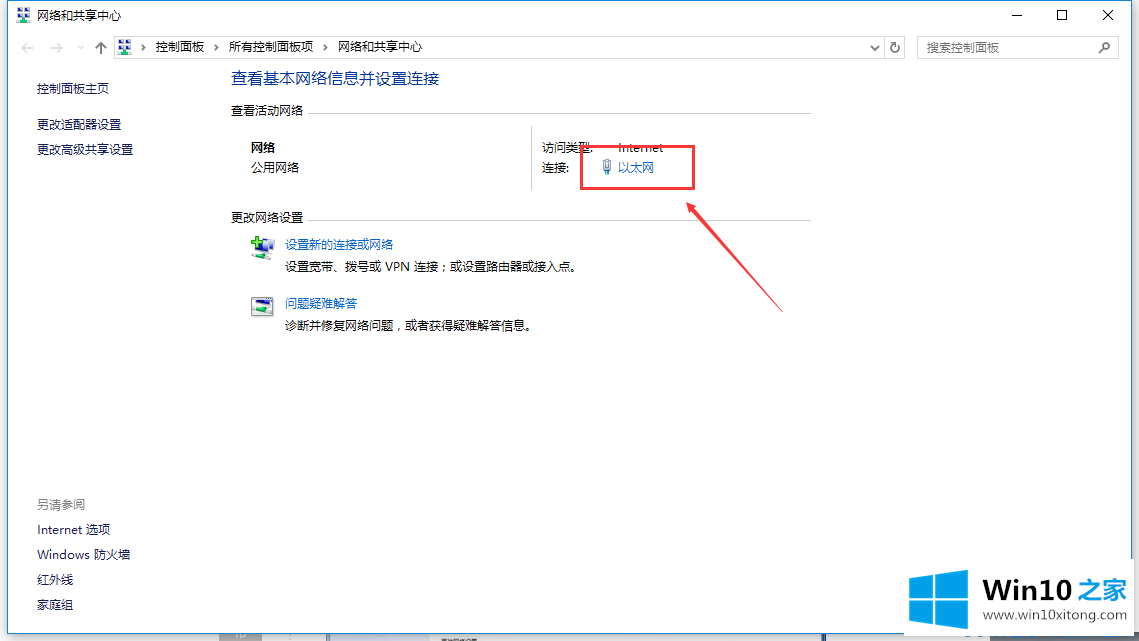The image size is (1139, 641).
Task: Go up one level with up arrow
Action: pyautogui.click(x=100, y=47)
